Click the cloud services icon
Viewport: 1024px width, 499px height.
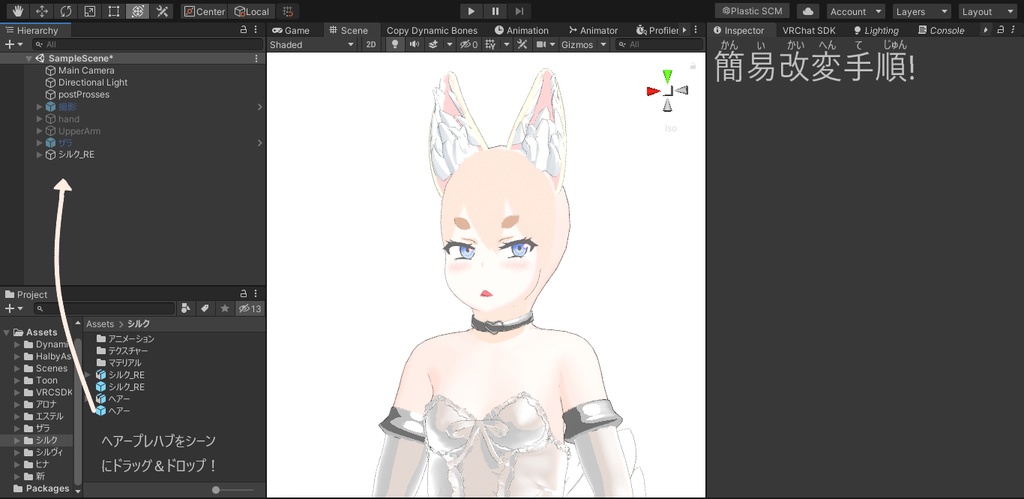point(808,11)
